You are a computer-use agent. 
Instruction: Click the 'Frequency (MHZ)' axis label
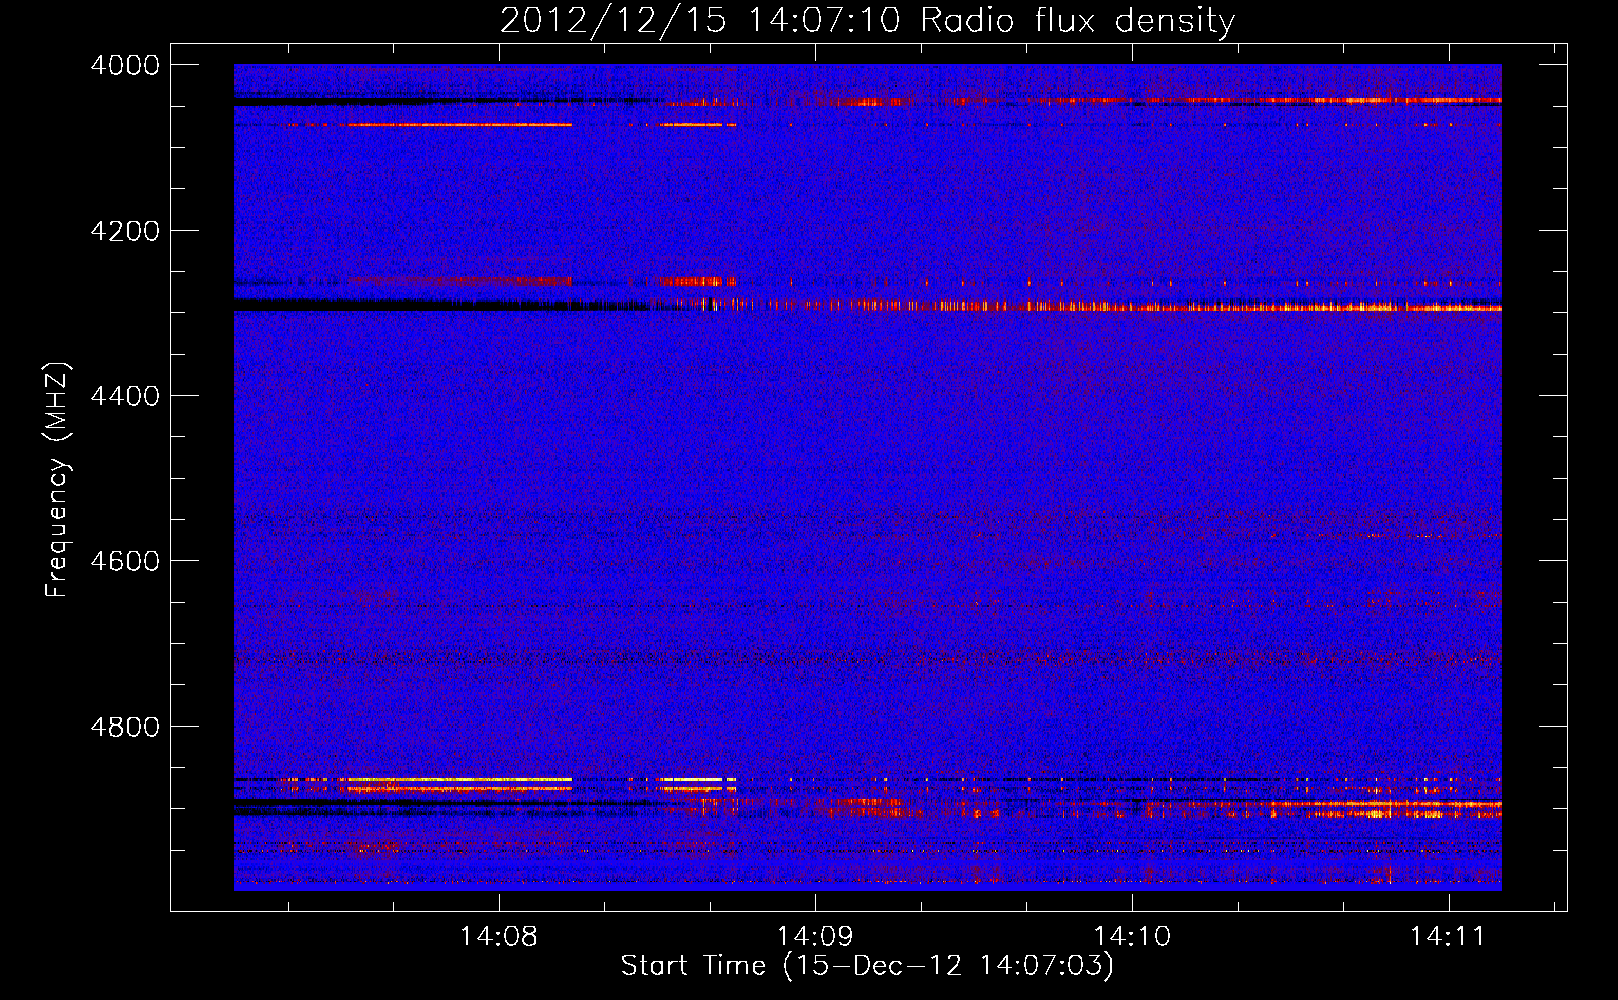pyautogui.click(x=57, y=479)
